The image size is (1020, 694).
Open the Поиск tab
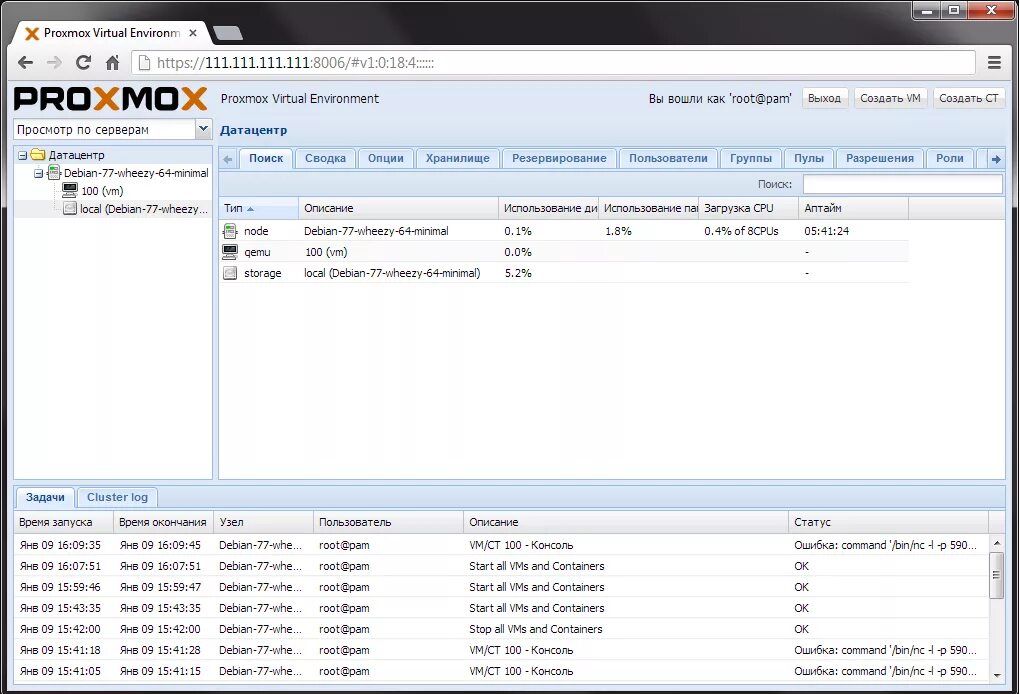click(x=266, y=158)
